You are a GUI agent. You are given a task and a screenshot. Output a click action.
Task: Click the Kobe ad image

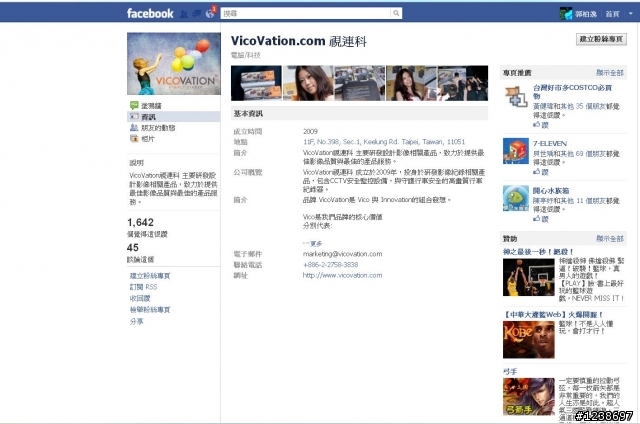coord(529,340)
